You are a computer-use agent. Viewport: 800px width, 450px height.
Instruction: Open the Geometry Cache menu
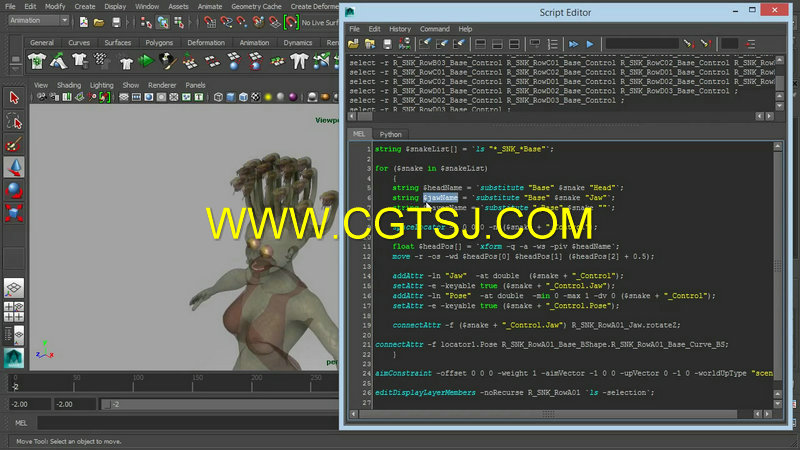(256, 7)
